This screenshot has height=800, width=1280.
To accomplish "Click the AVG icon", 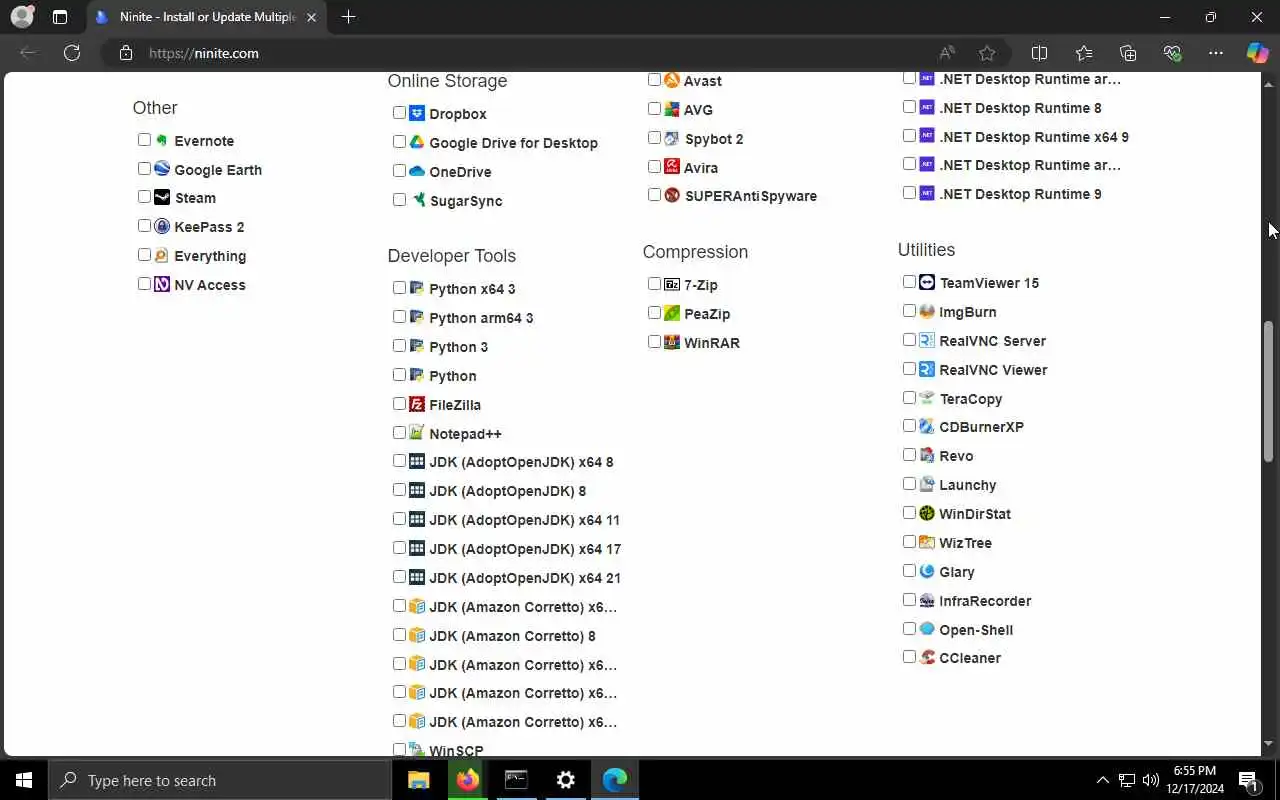I will pos(672,110).
